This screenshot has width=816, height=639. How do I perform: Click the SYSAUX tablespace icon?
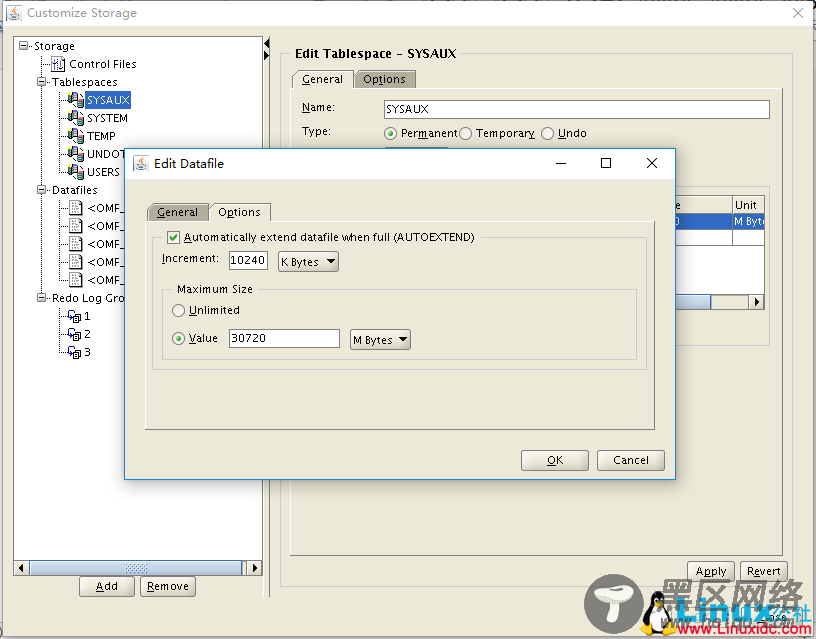click(x=75, y=100)
